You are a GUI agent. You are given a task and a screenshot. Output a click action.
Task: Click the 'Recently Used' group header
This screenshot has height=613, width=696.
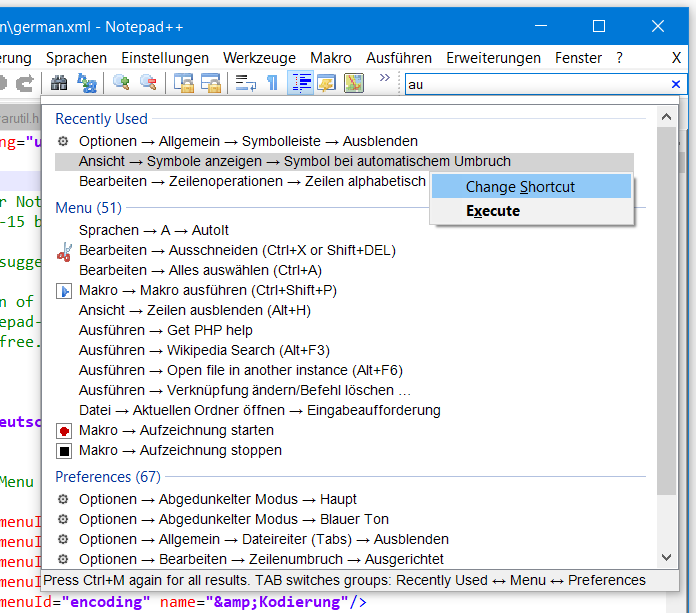(x=101, y=119)
